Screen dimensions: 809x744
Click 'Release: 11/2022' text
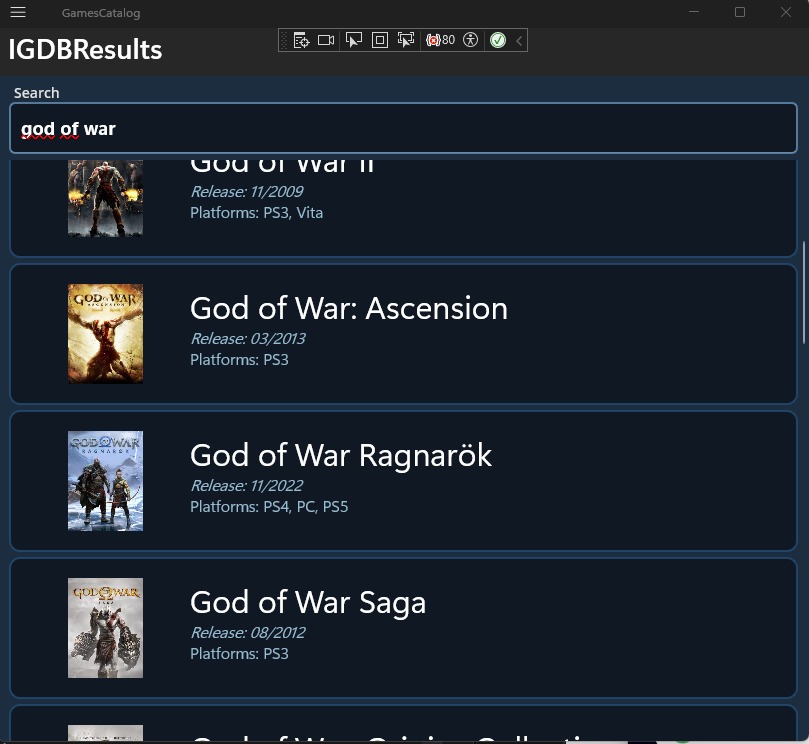(247, 486)
